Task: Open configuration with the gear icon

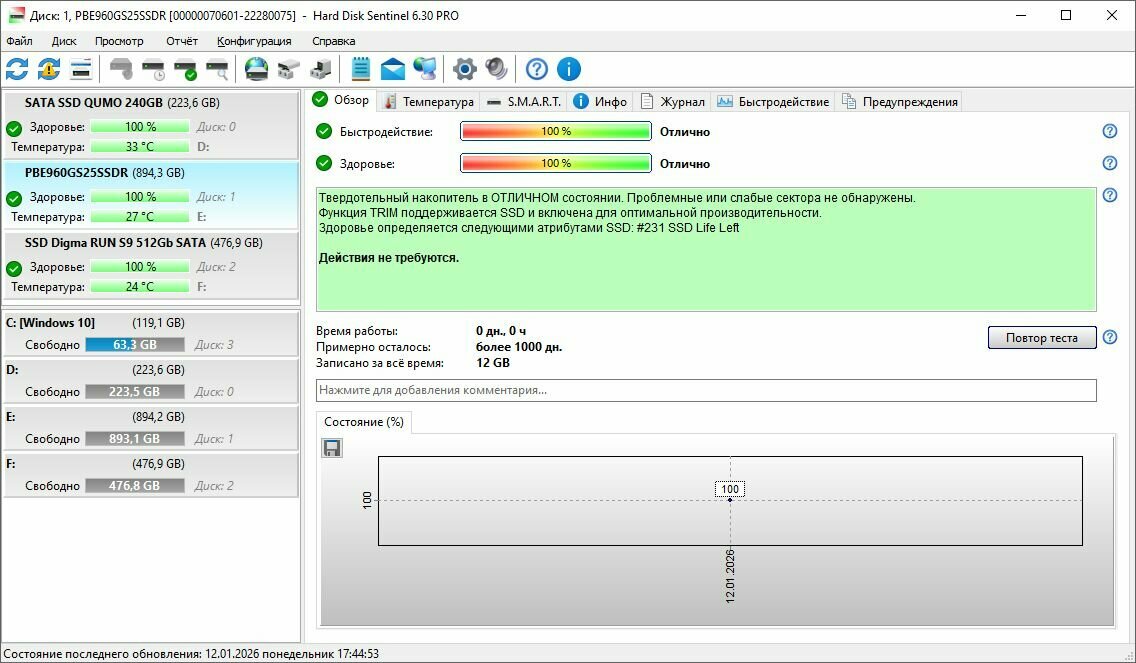Action: [464, 70]
